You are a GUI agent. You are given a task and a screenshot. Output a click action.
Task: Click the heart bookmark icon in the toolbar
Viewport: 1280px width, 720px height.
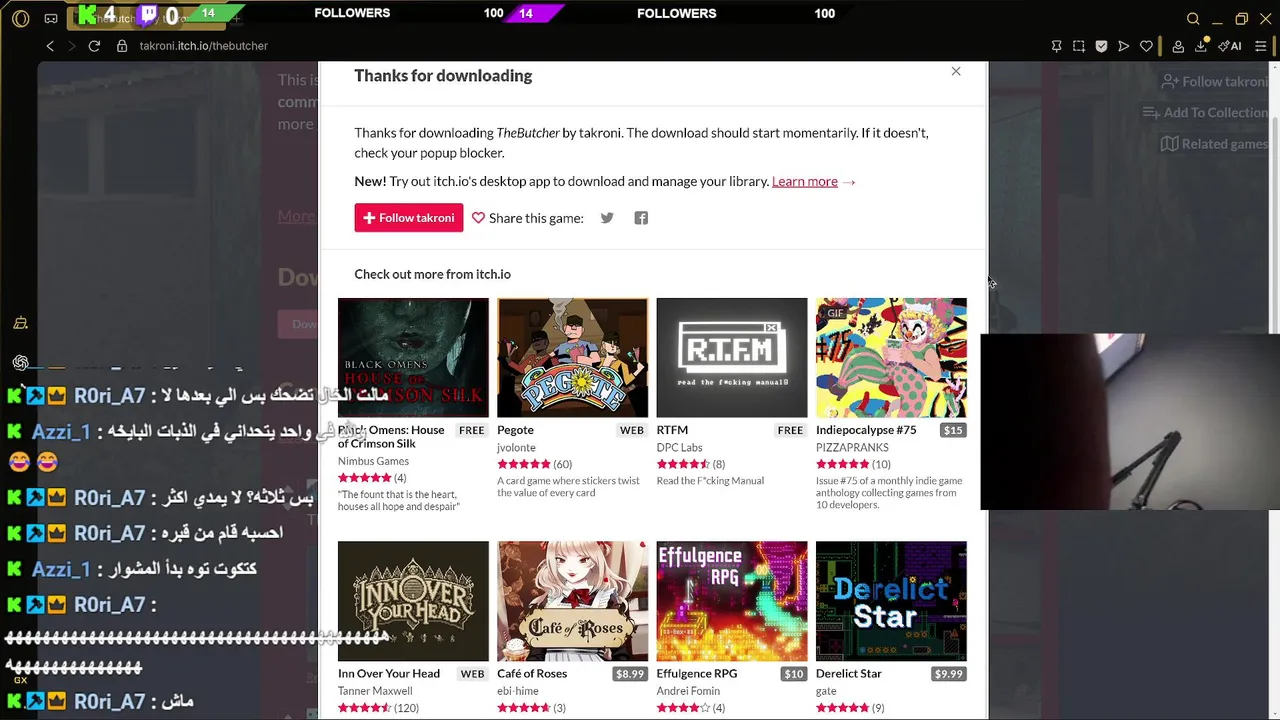[x=1146, y=46]
